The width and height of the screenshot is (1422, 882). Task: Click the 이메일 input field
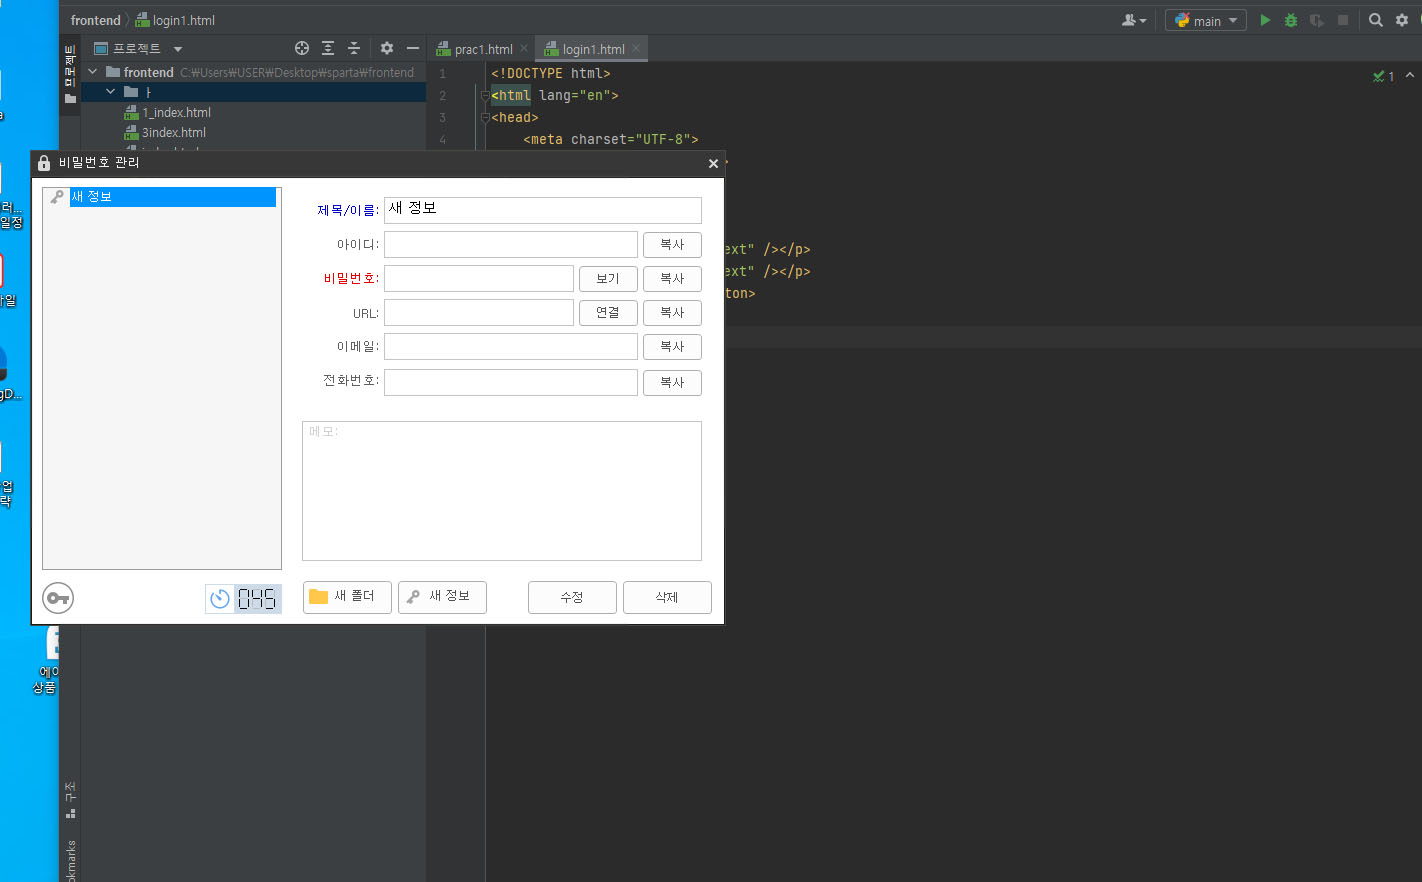tap(511, 347)
